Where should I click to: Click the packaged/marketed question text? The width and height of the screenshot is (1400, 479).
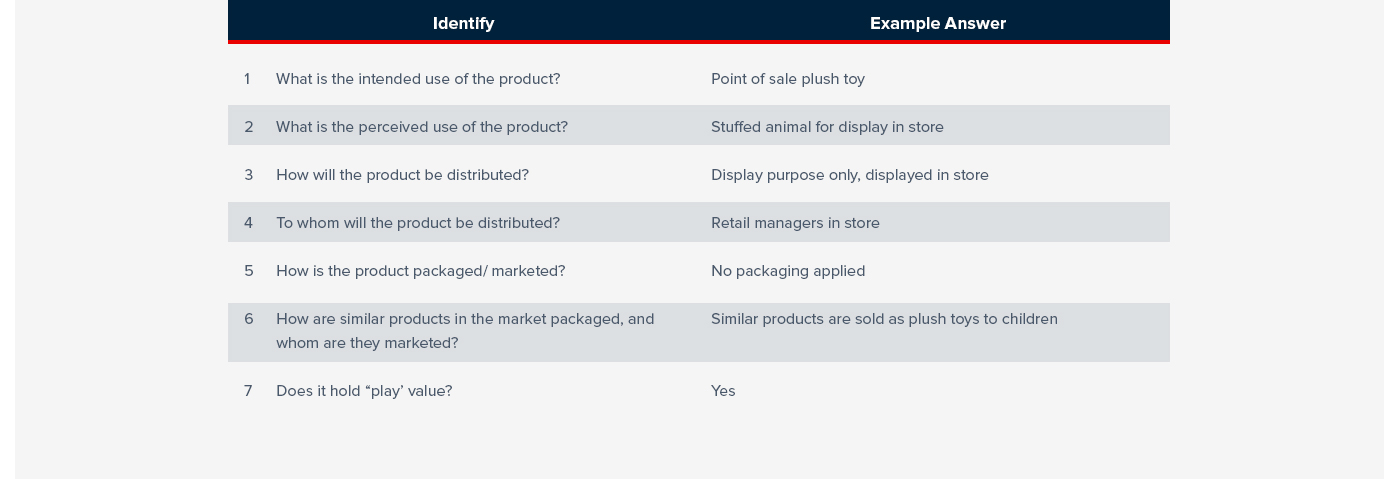(x=420, y=271)
